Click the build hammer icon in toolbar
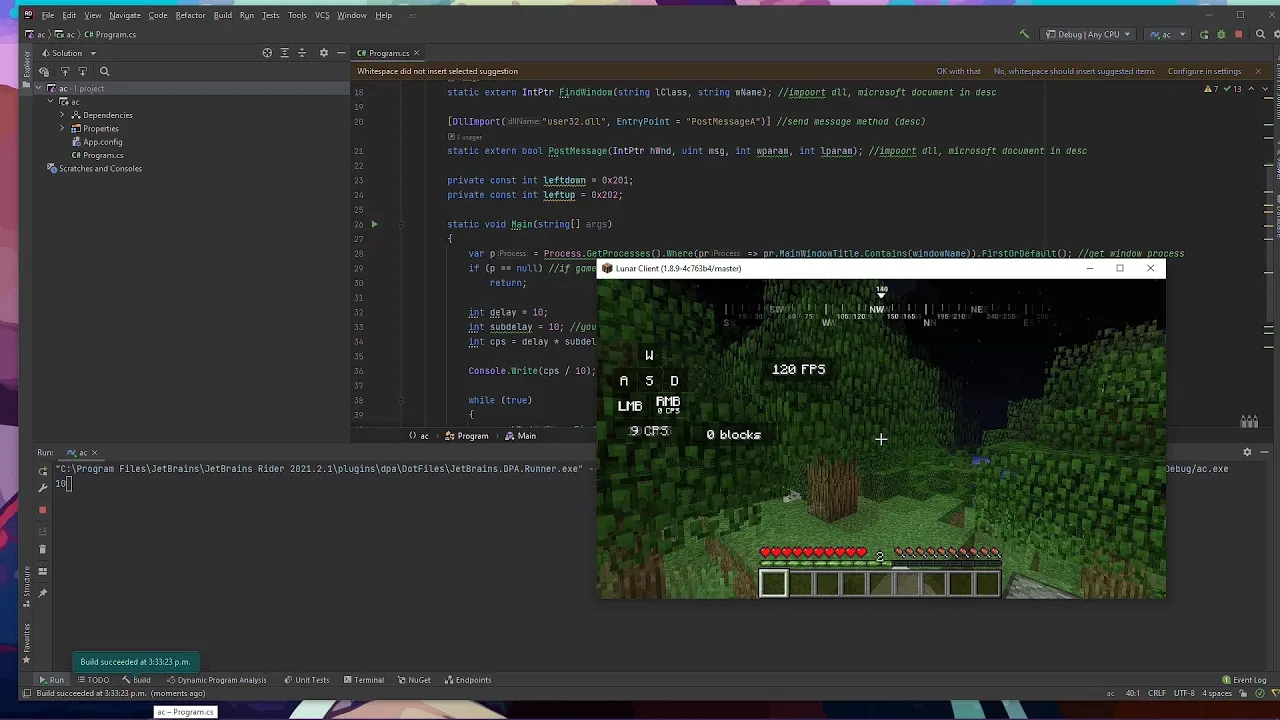This screenshot has height=720, width=1280. 1023,34
